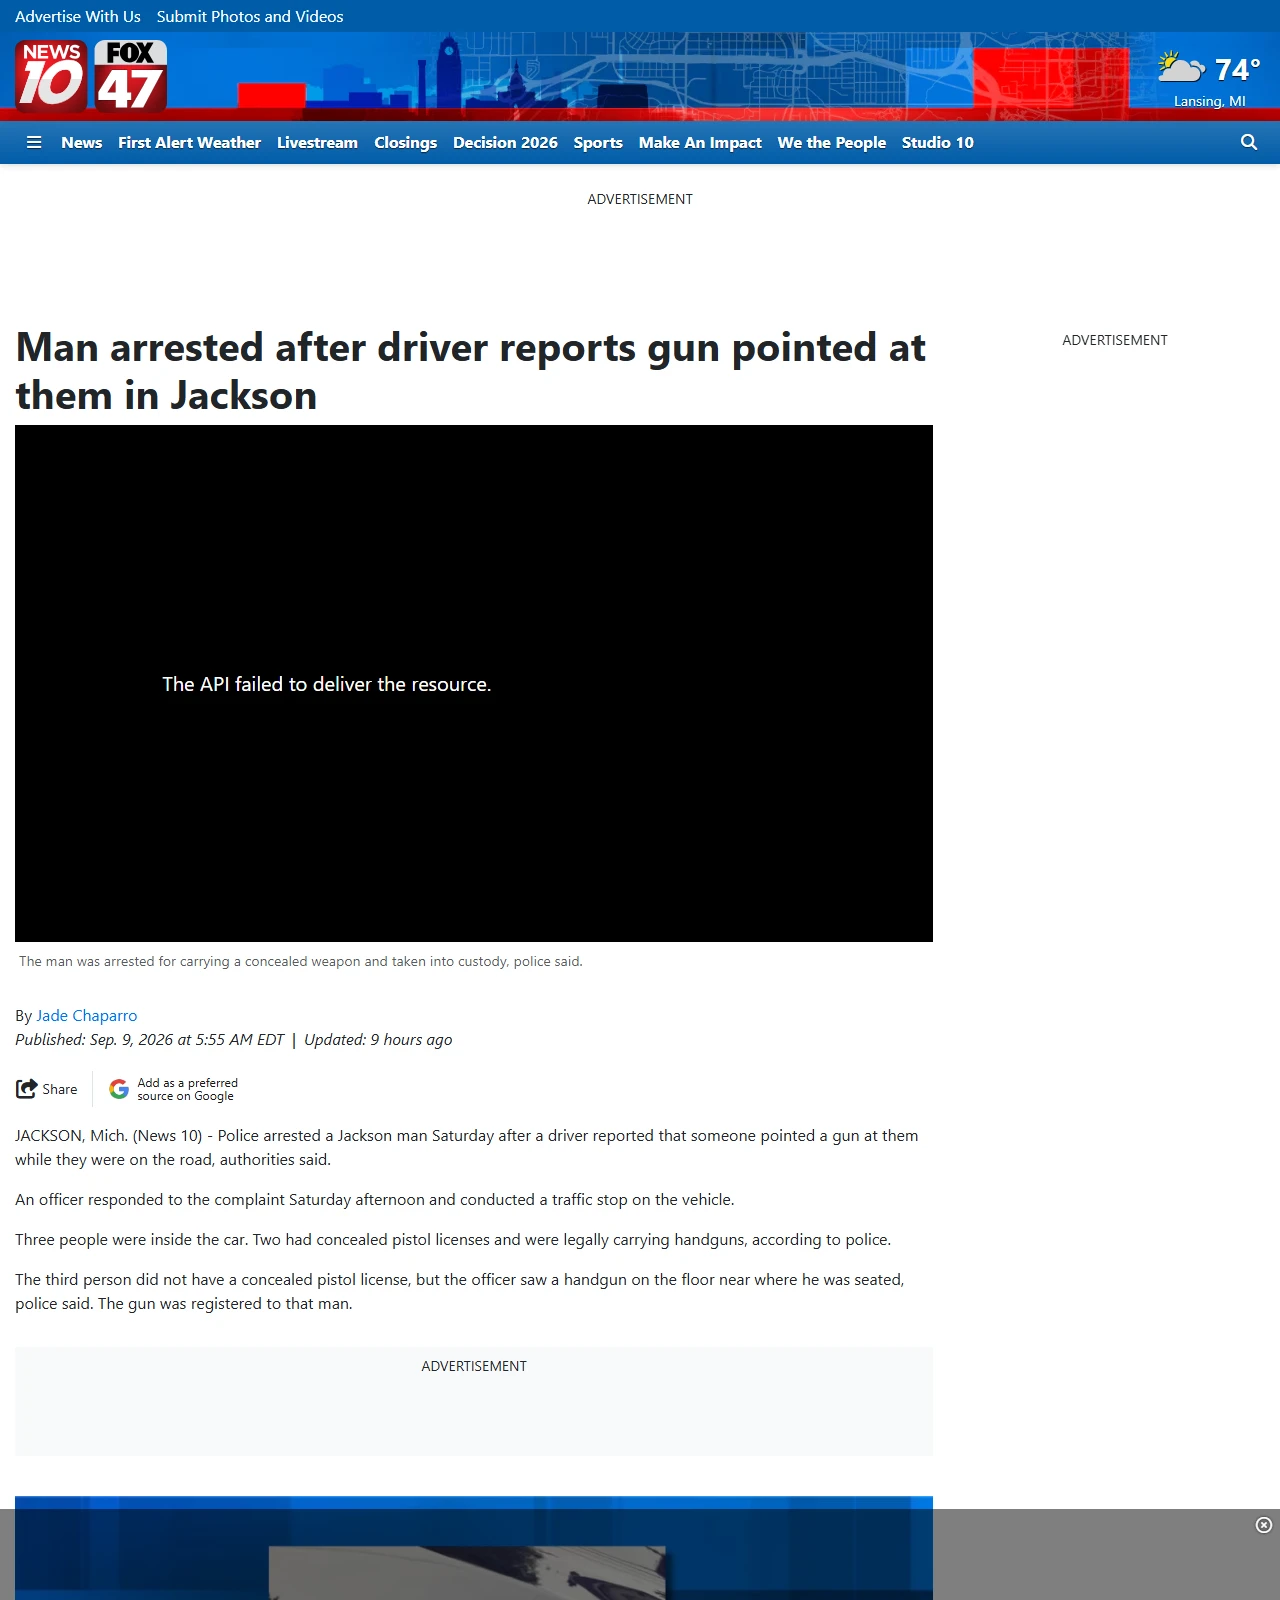Click the 74° temperature reading
The height and width of the screenshot is (1600, 1280).
click(1237, 69)
